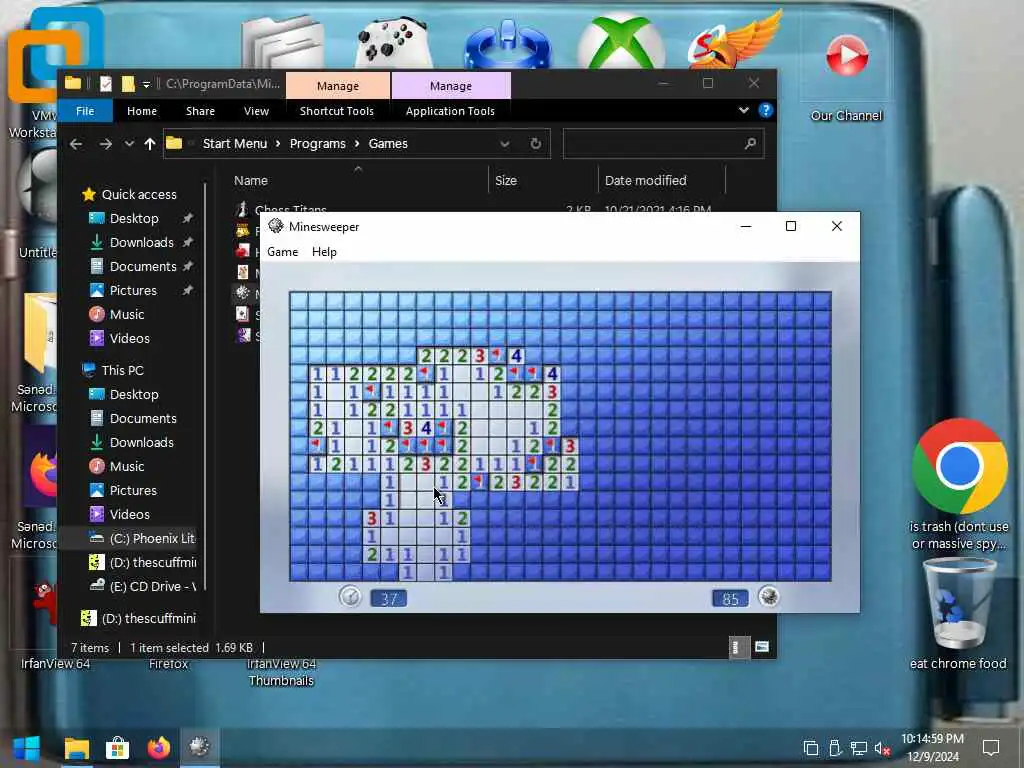Click the quick access properties checkmark icon
The height and width of the screenshot is (768, 1024).
[105, 84]
